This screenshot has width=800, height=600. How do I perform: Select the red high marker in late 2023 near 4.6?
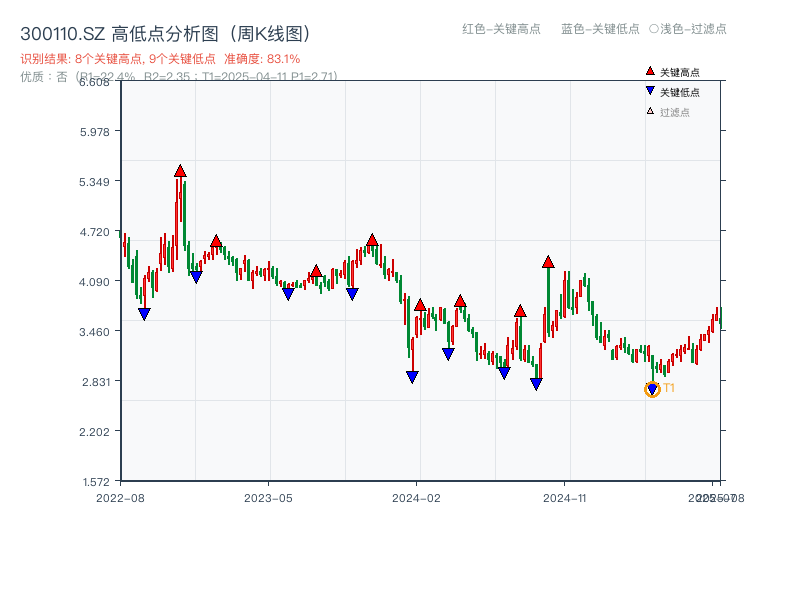pos(372,240)
